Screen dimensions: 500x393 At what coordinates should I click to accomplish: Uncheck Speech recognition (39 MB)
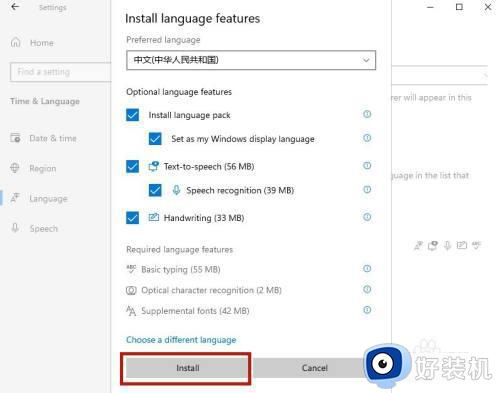(x=155, y=190)
